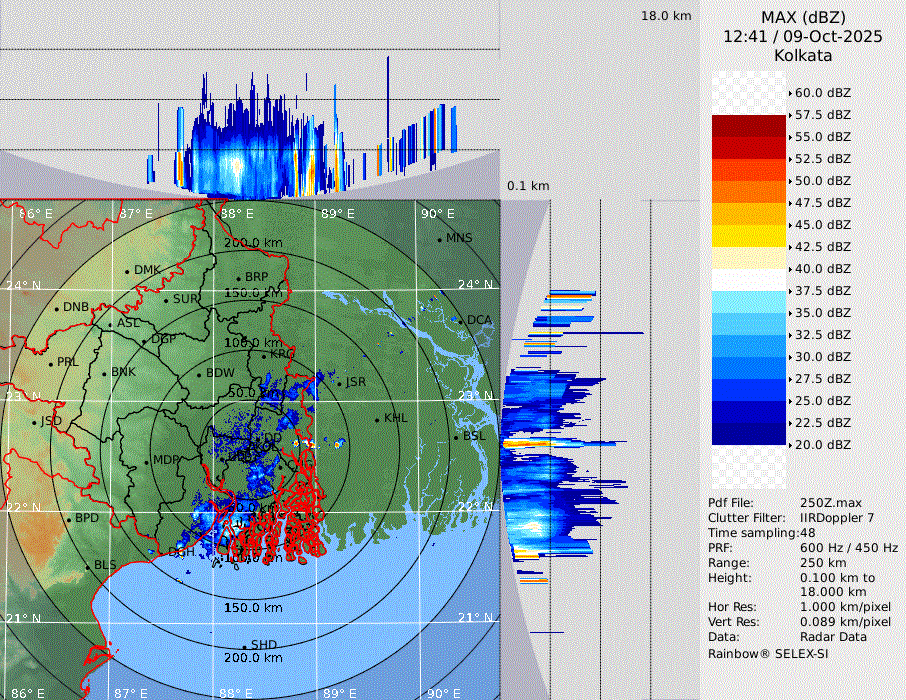This screenshot has height=700, width=906.
Task: Select the DCA station marker
Action: 461,320
